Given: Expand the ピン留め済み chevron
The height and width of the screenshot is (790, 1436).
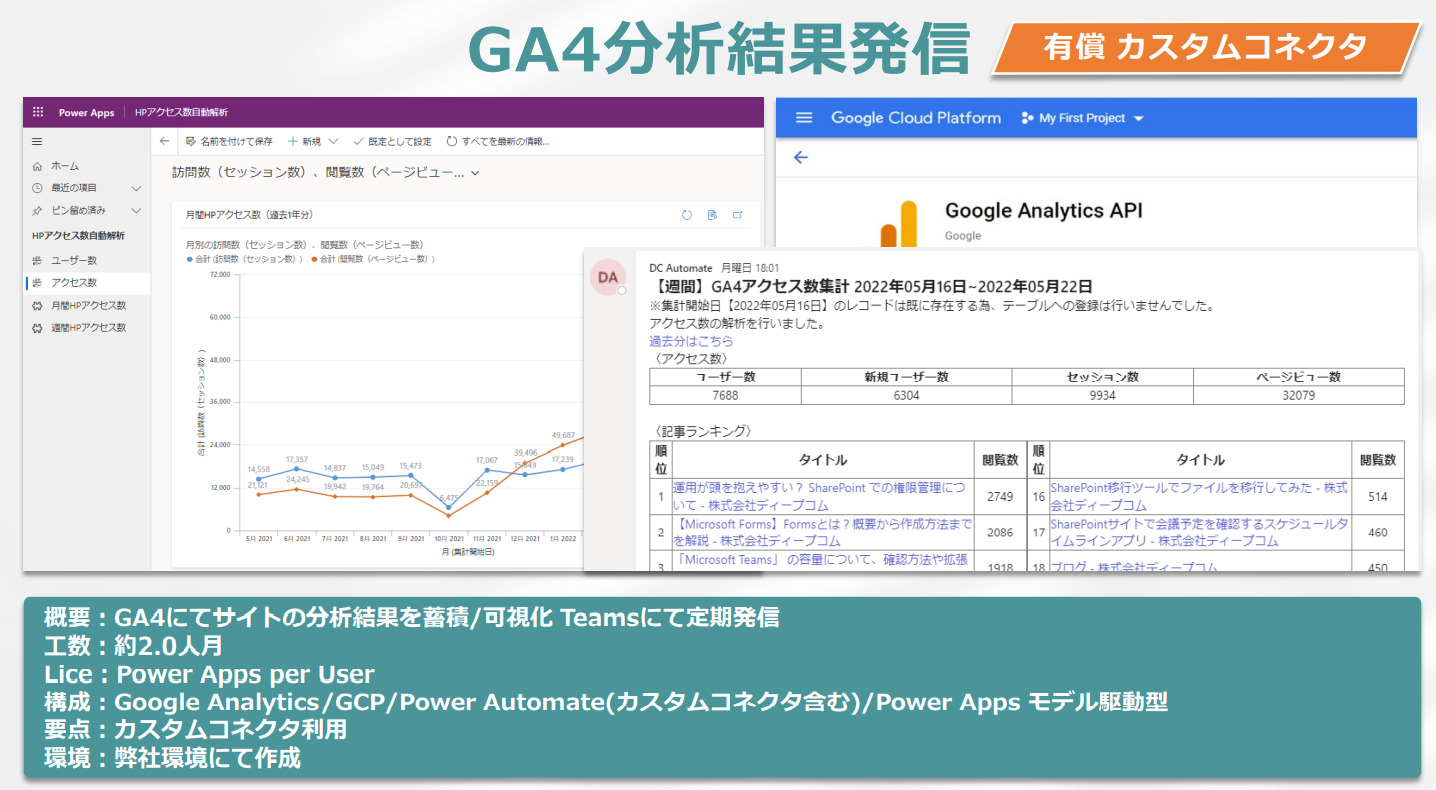Looking at the screenshot, I should point(136,211).
